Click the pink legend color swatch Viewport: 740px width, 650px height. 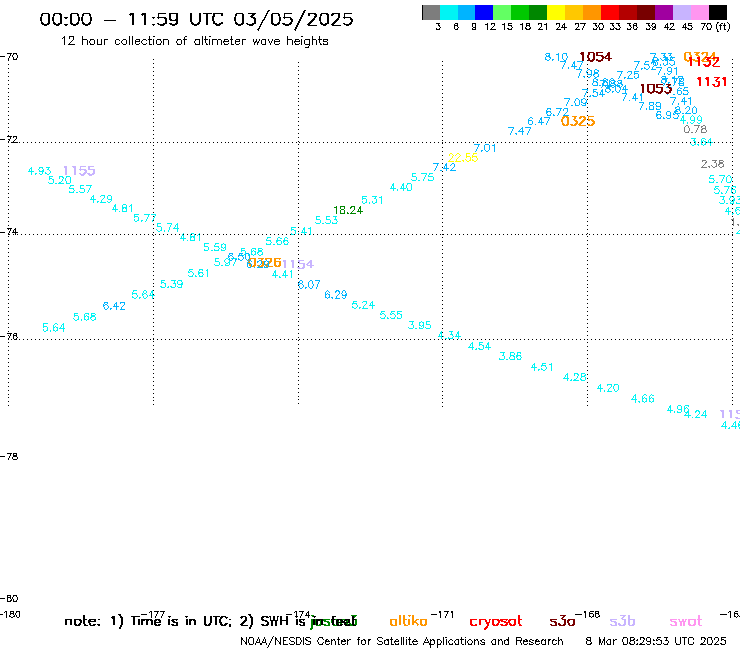699,12
